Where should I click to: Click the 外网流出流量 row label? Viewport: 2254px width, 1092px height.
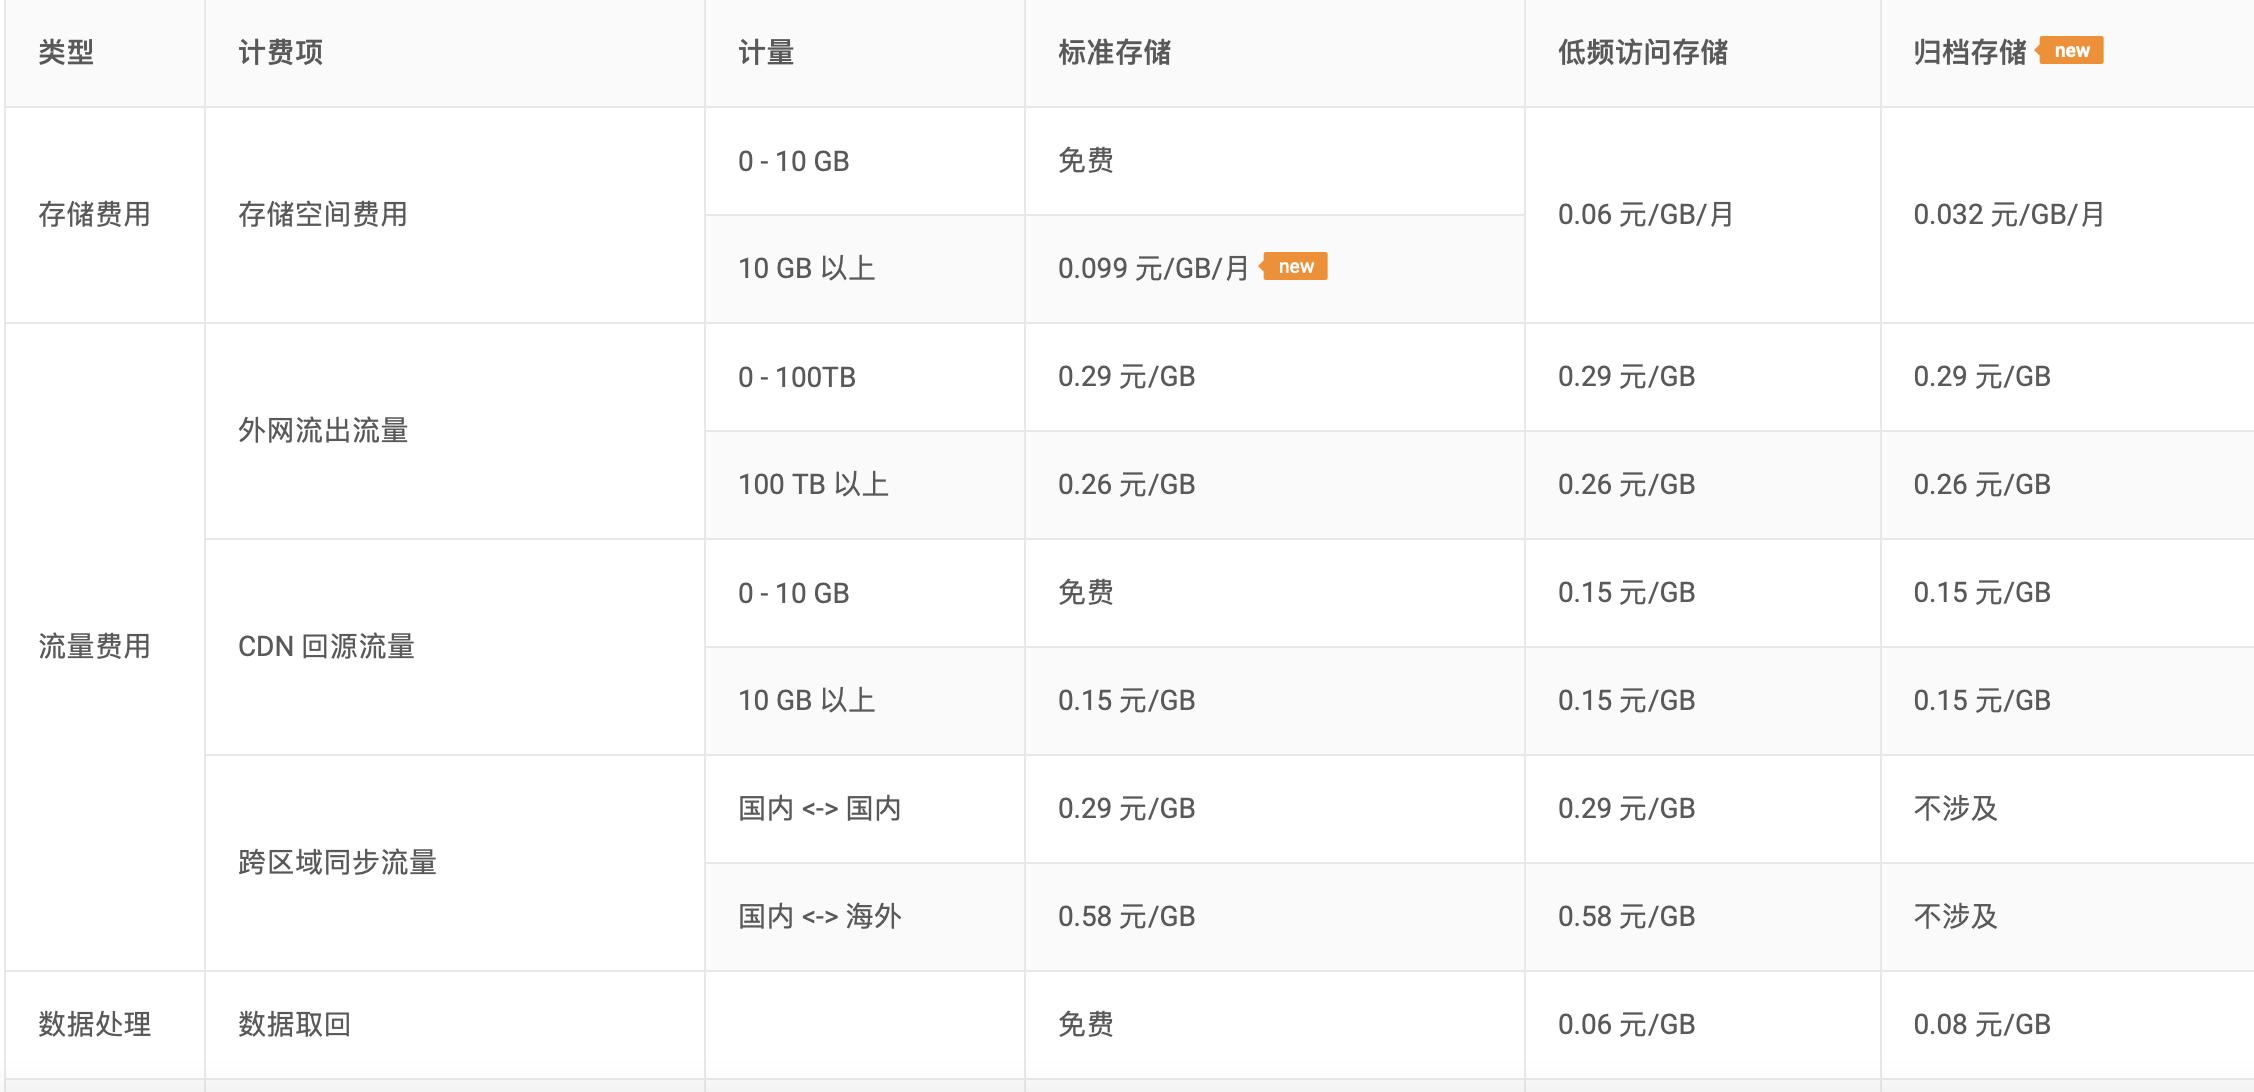click(322, 431)
